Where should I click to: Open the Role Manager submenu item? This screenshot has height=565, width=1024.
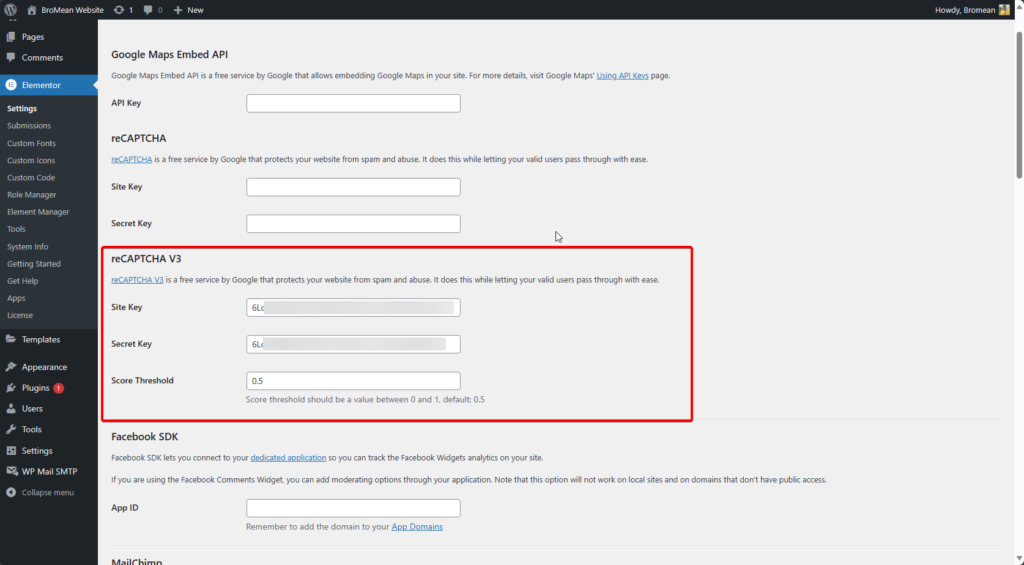coord(32,195)
